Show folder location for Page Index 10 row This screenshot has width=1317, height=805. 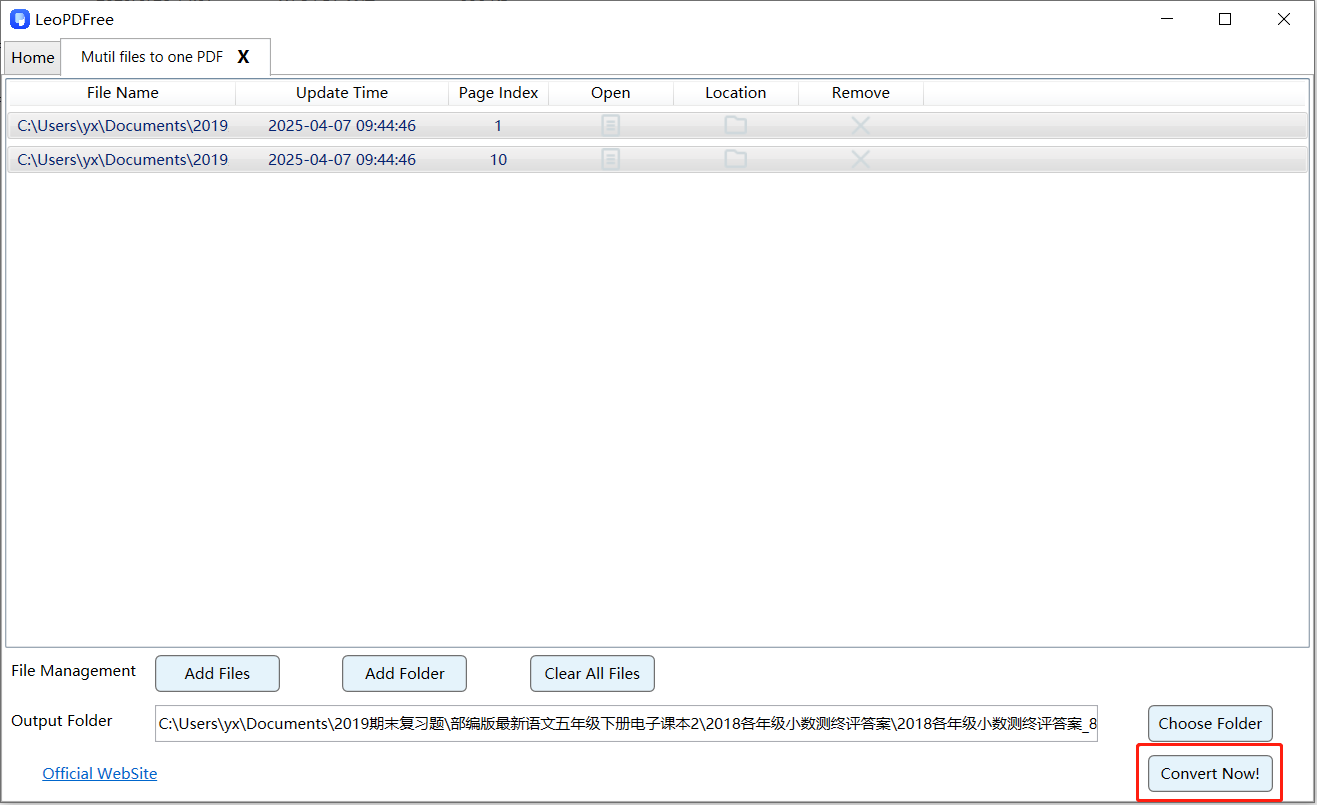click(736, 159)
